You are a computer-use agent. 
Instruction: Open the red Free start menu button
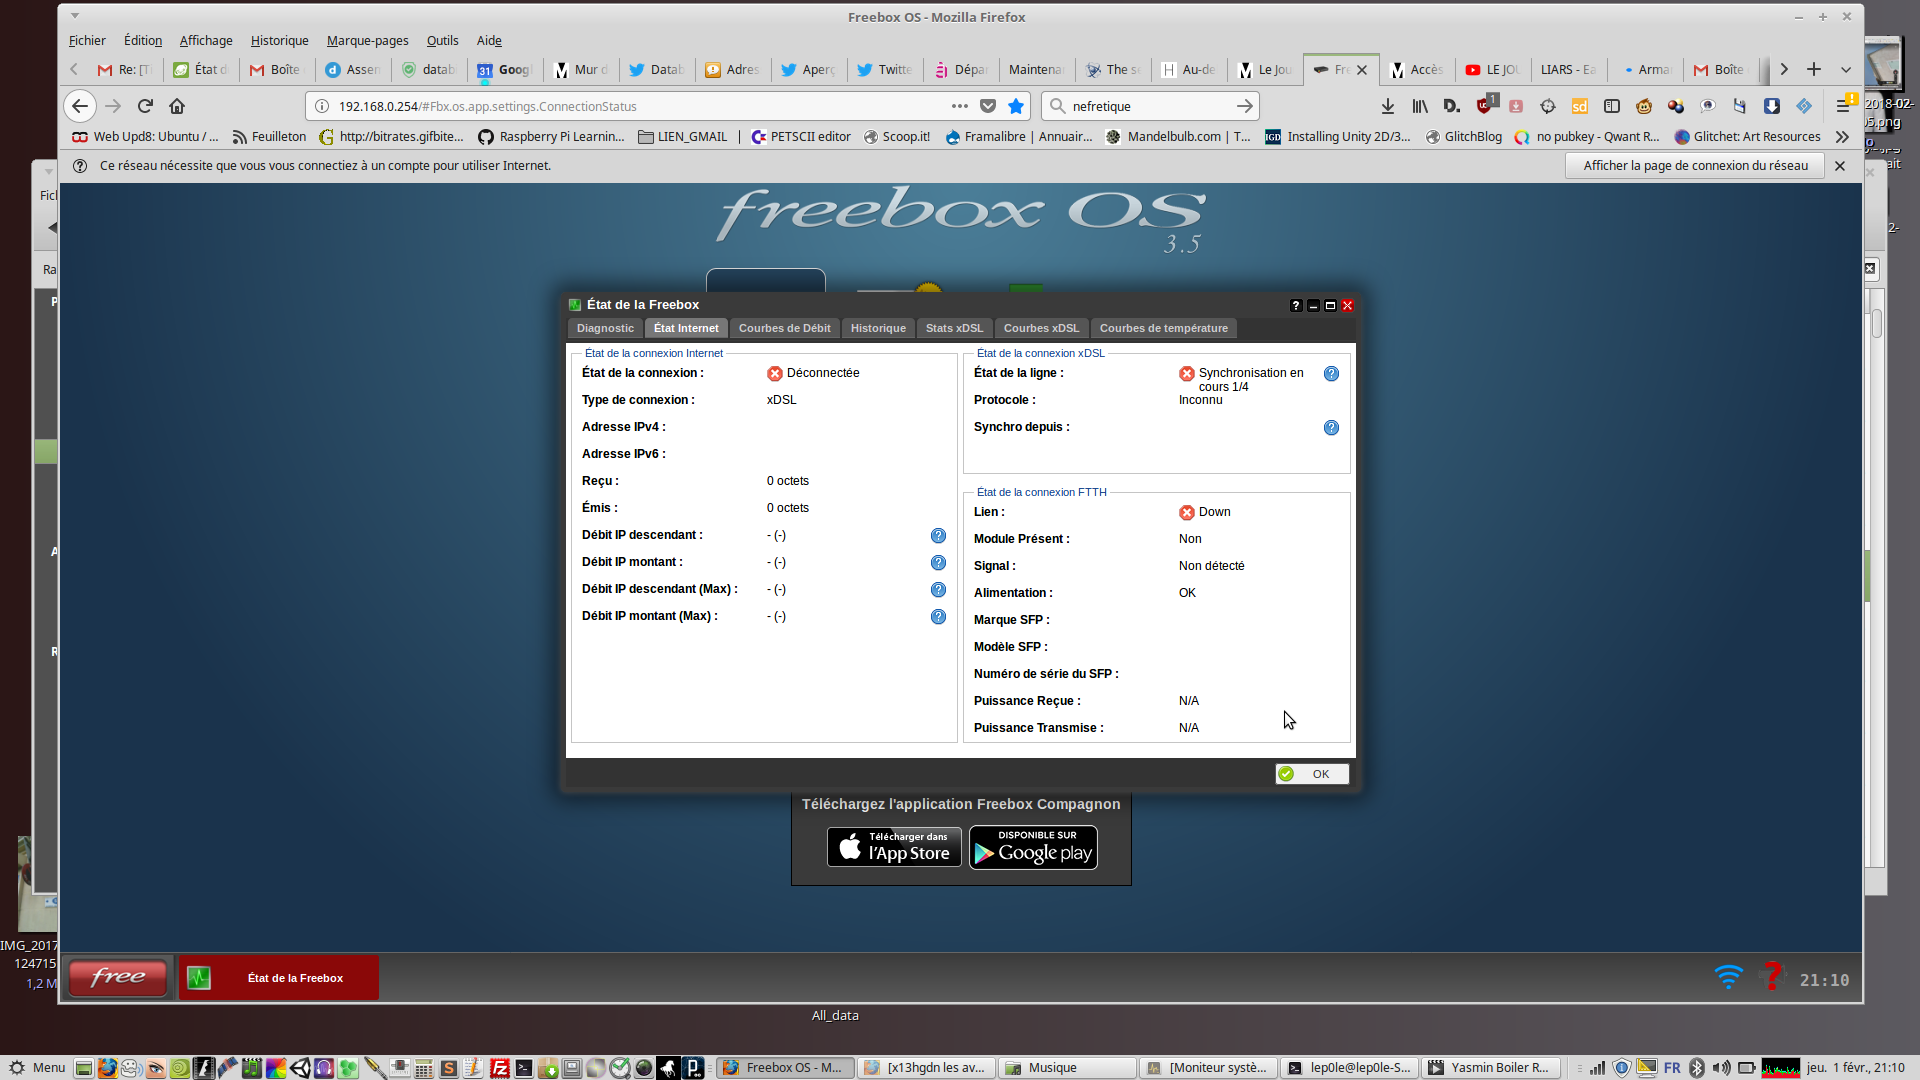118,977
